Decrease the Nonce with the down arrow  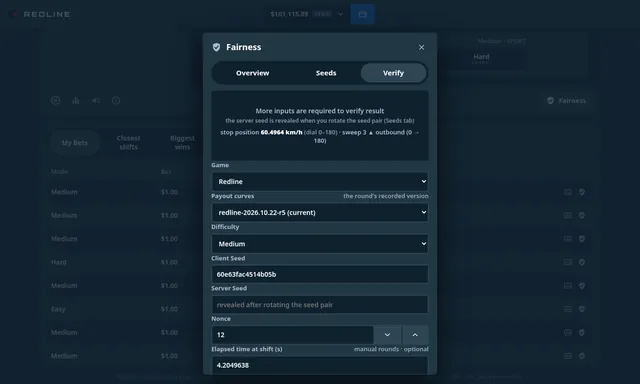[x=387, y=335]
